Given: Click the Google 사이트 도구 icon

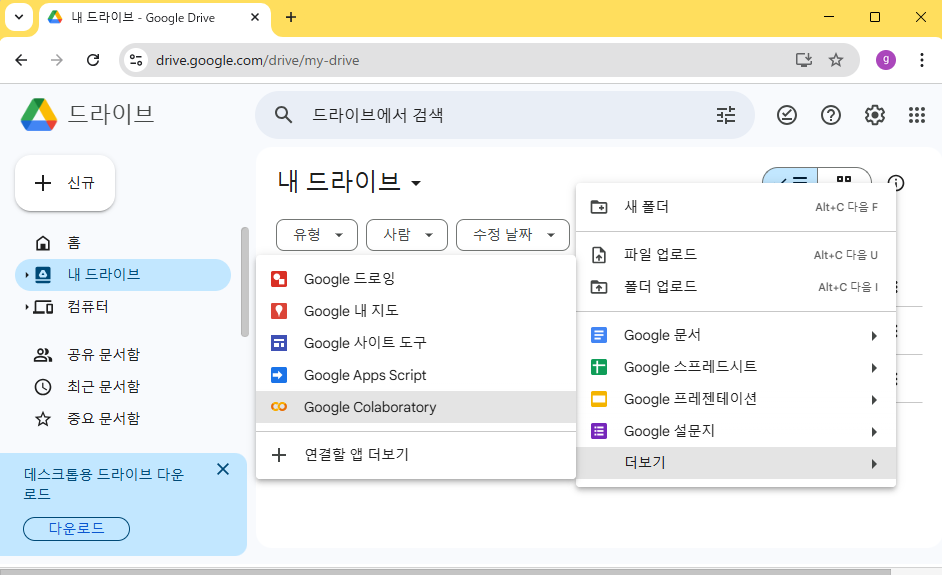Looking at the screenshot, I should tap(279, 343).
